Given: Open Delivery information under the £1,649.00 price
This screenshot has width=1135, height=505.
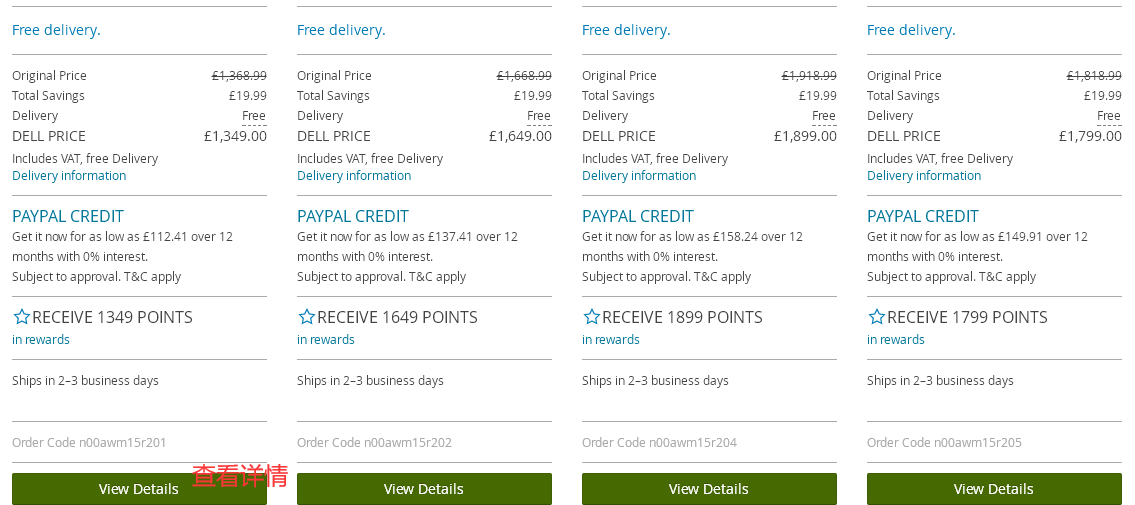Looking at the screenshot, I should 354,176.
